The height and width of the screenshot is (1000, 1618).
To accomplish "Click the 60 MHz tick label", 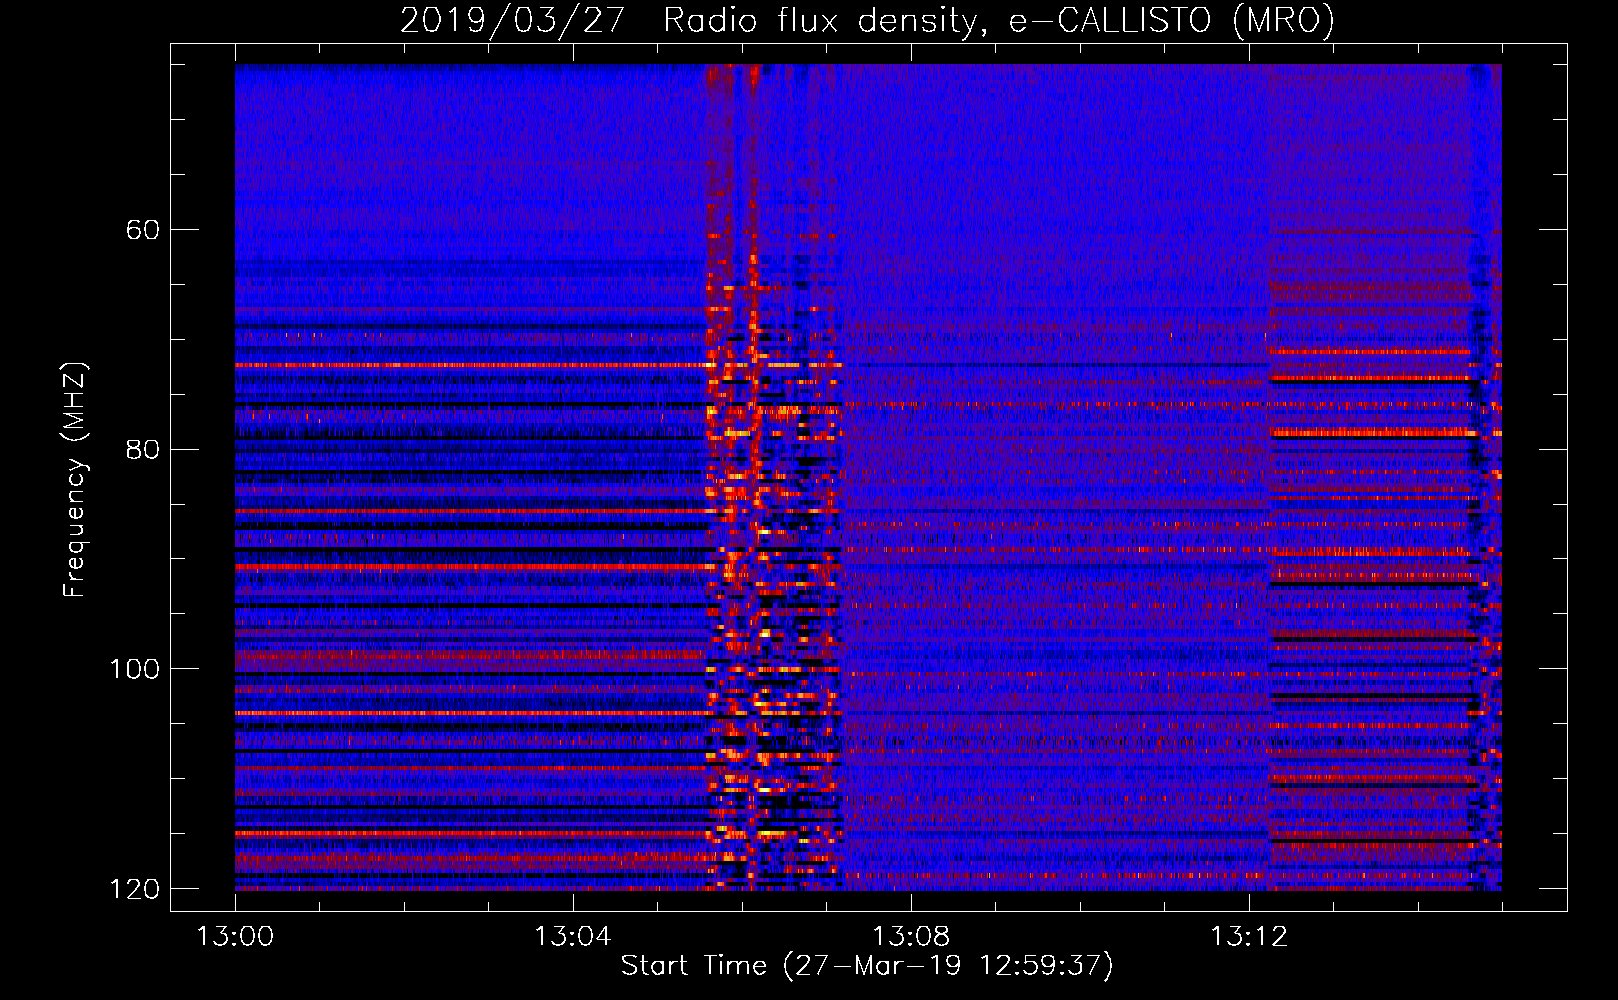I will click(143, 230).
